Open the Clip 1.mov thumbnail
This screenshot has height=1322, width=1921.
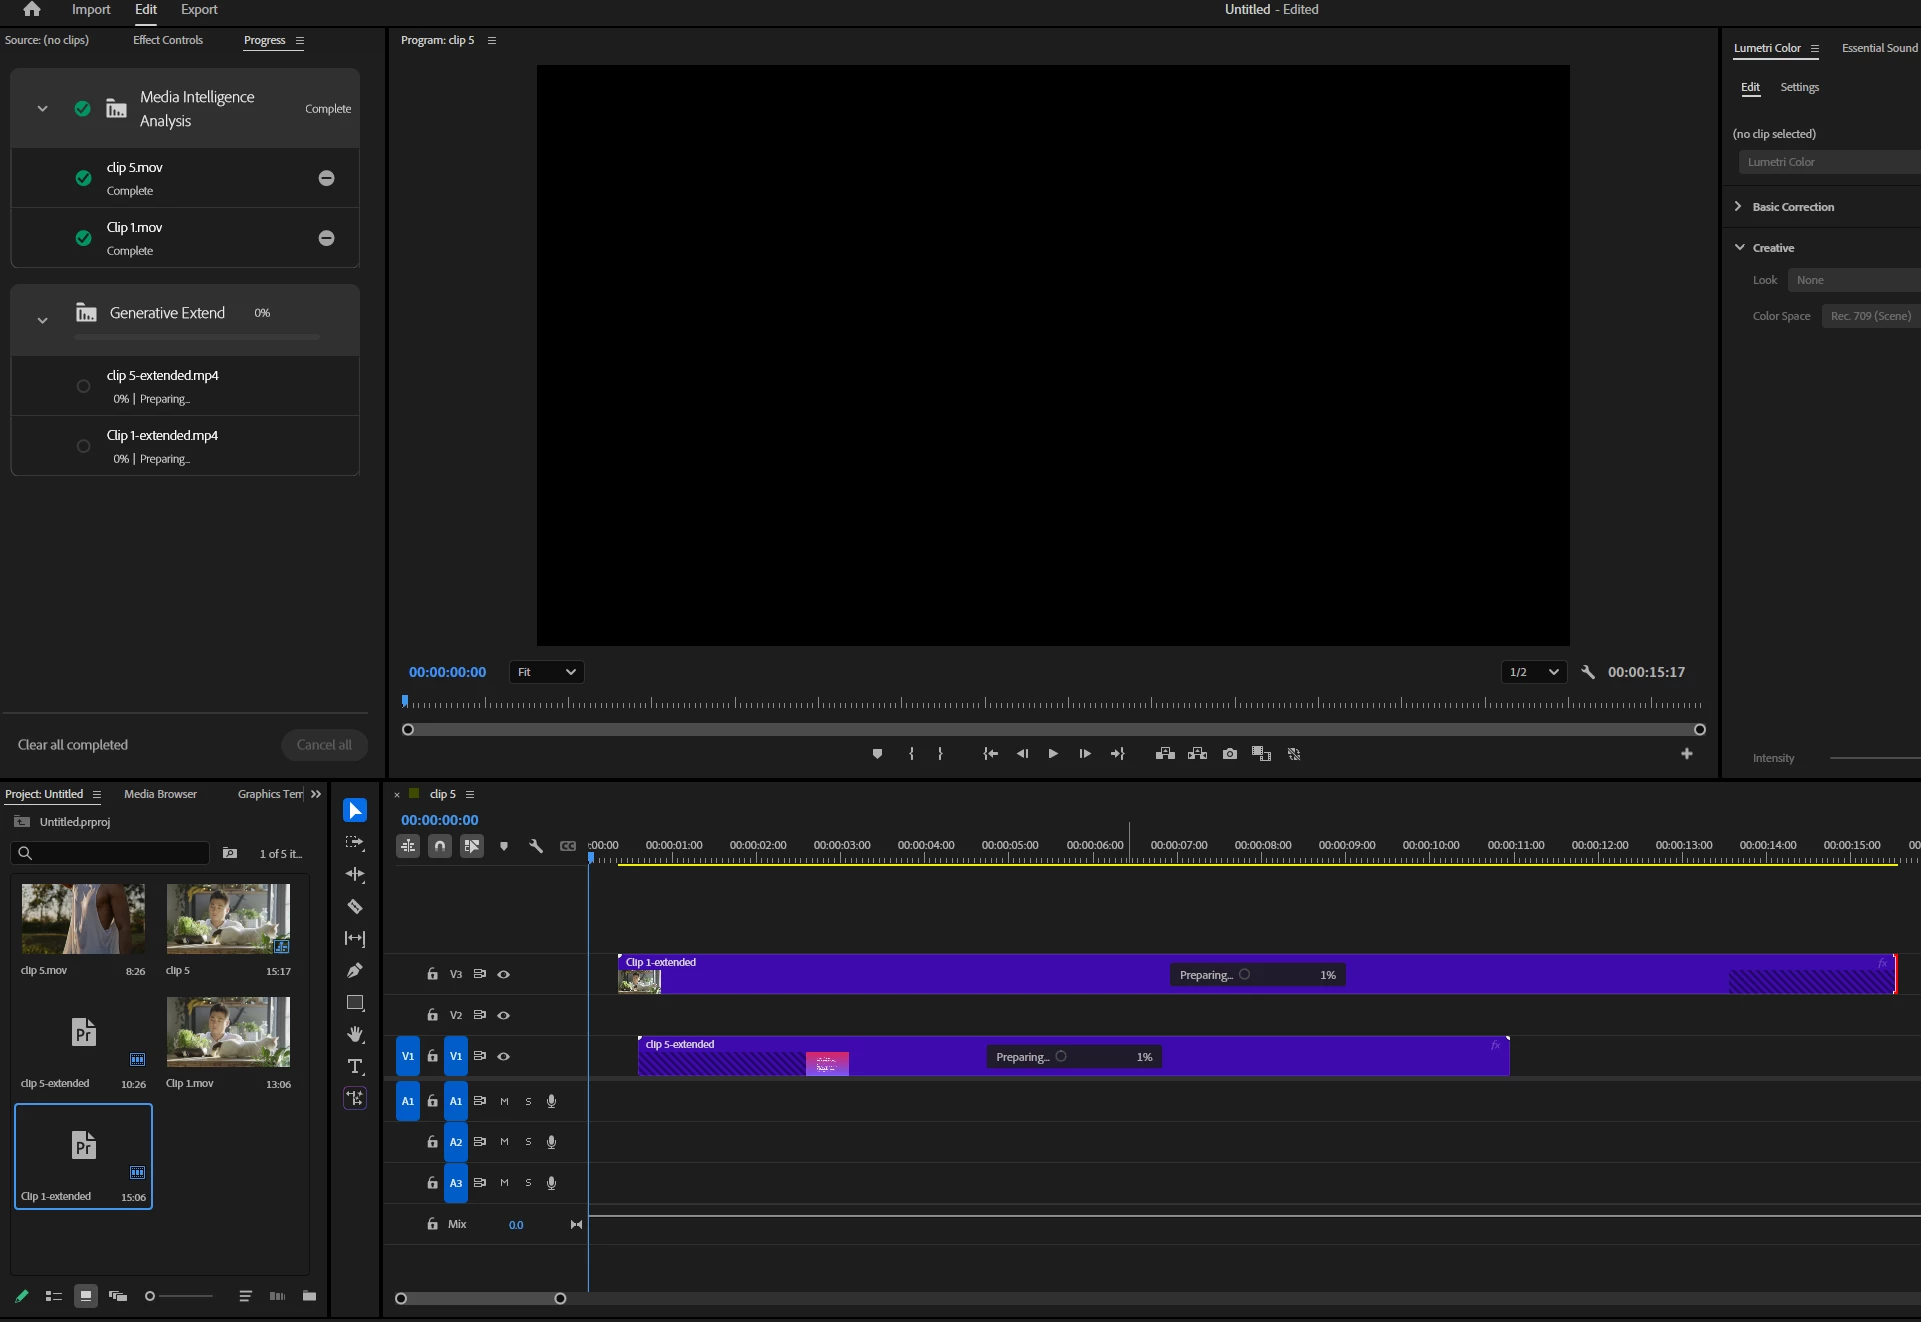coord(228,1032)
